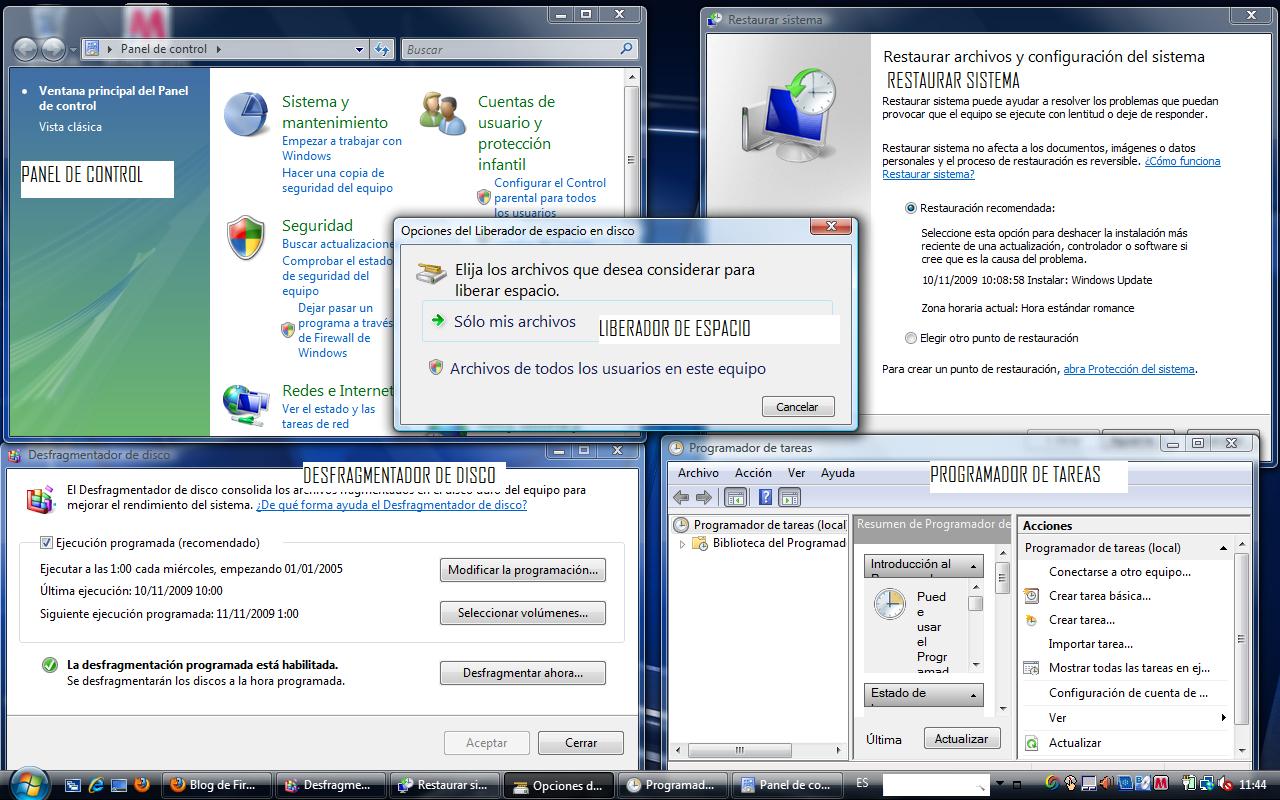Click the magnifier icon in the Buscar box

coord(627,49)
